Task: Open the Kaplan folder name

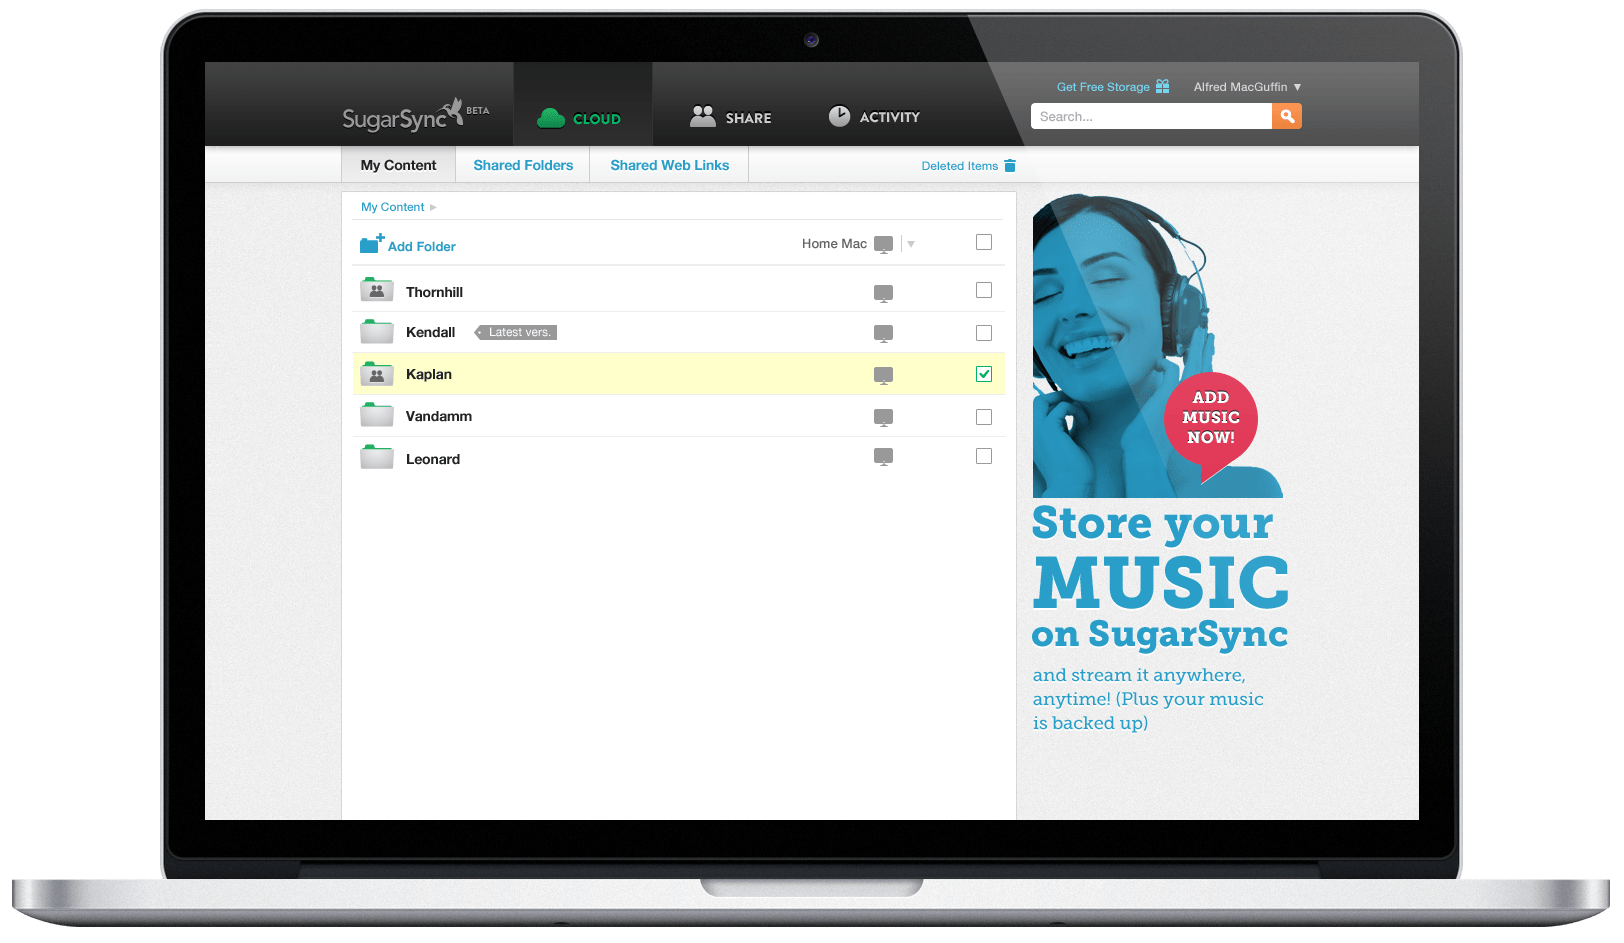Action: (x=429, y=374)
